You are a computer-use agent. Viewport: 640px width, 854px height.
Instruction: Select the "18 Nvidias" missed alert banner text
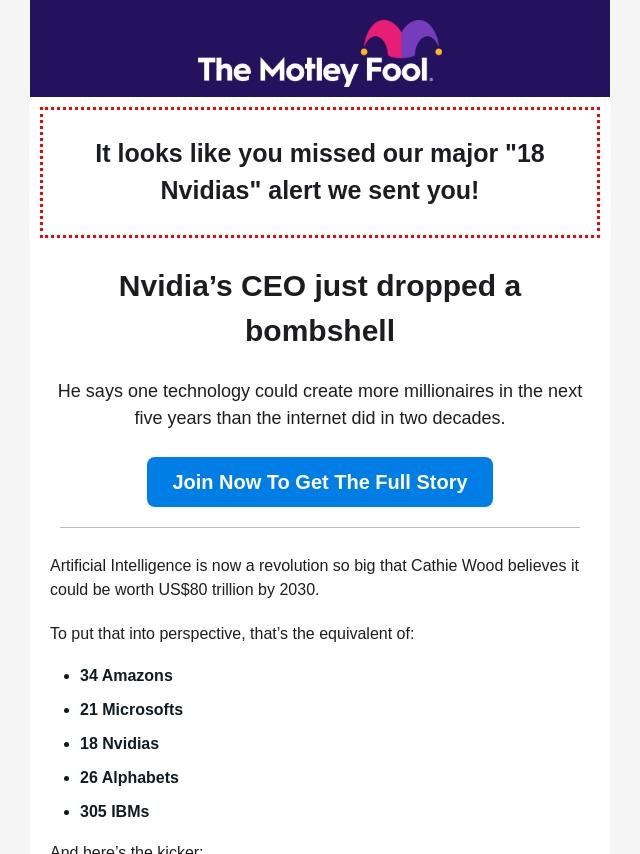pyautogui.click(x=320, y=172)
